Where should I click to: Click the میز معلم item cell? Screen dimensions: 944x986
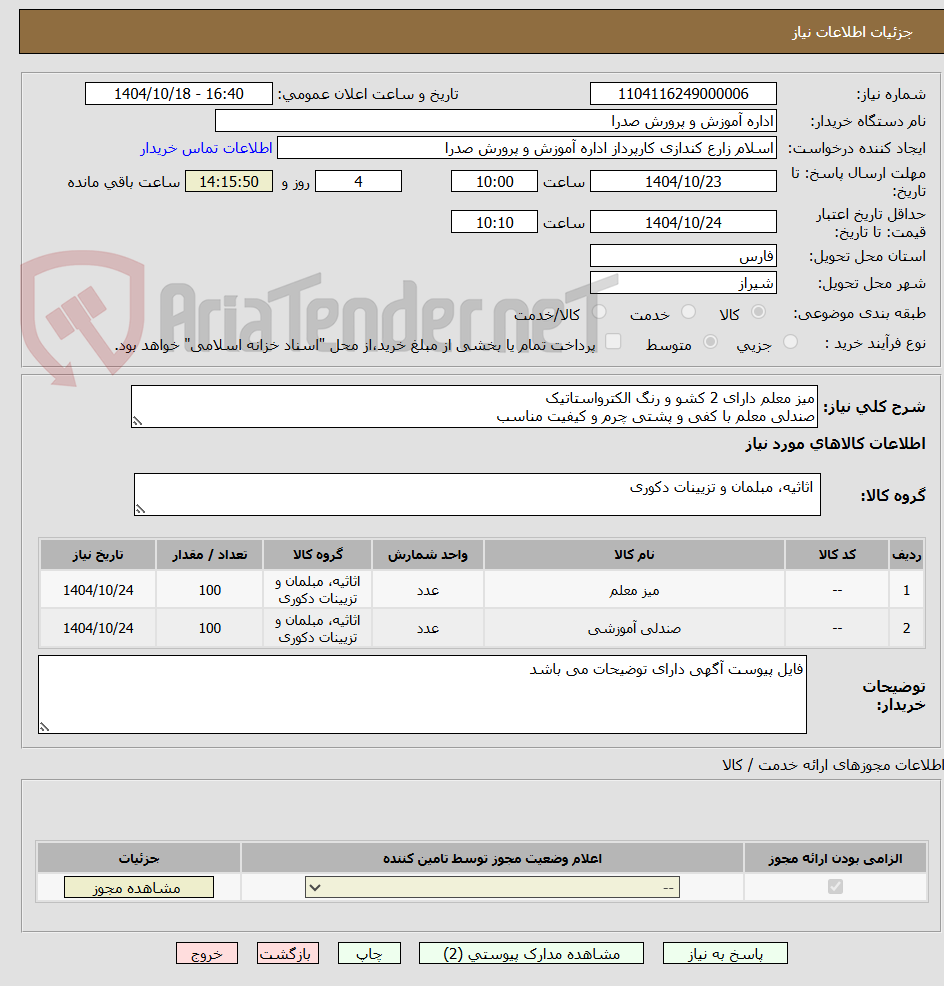tap(634, 590)
